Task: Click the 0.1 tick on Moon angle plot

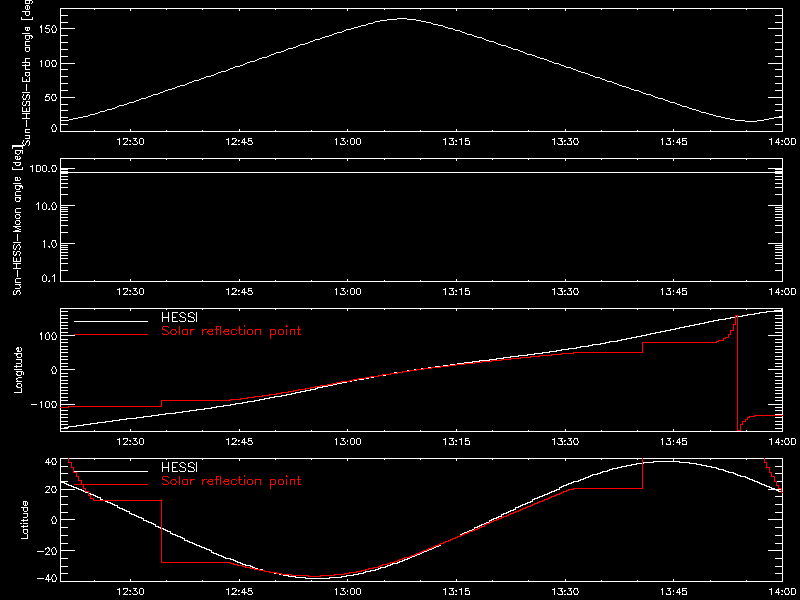Action: click(x=49, y=280)
